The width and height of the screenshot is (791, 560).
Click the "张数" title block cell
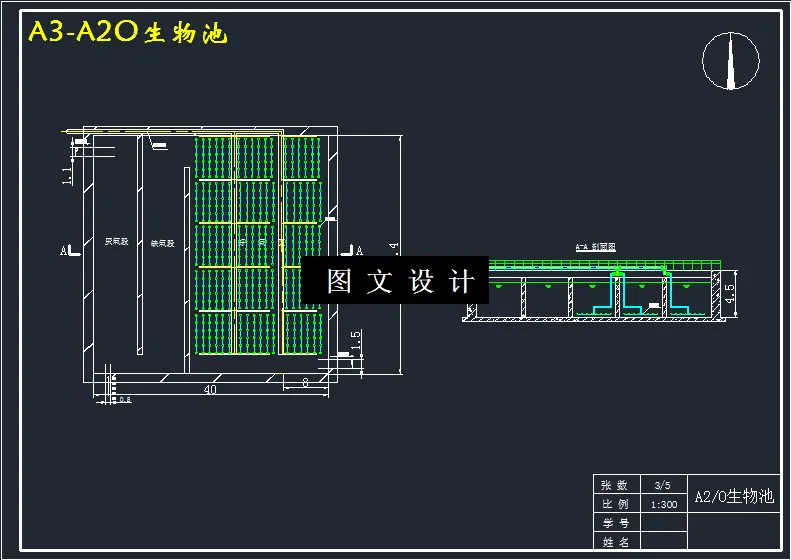click(616, 484)
